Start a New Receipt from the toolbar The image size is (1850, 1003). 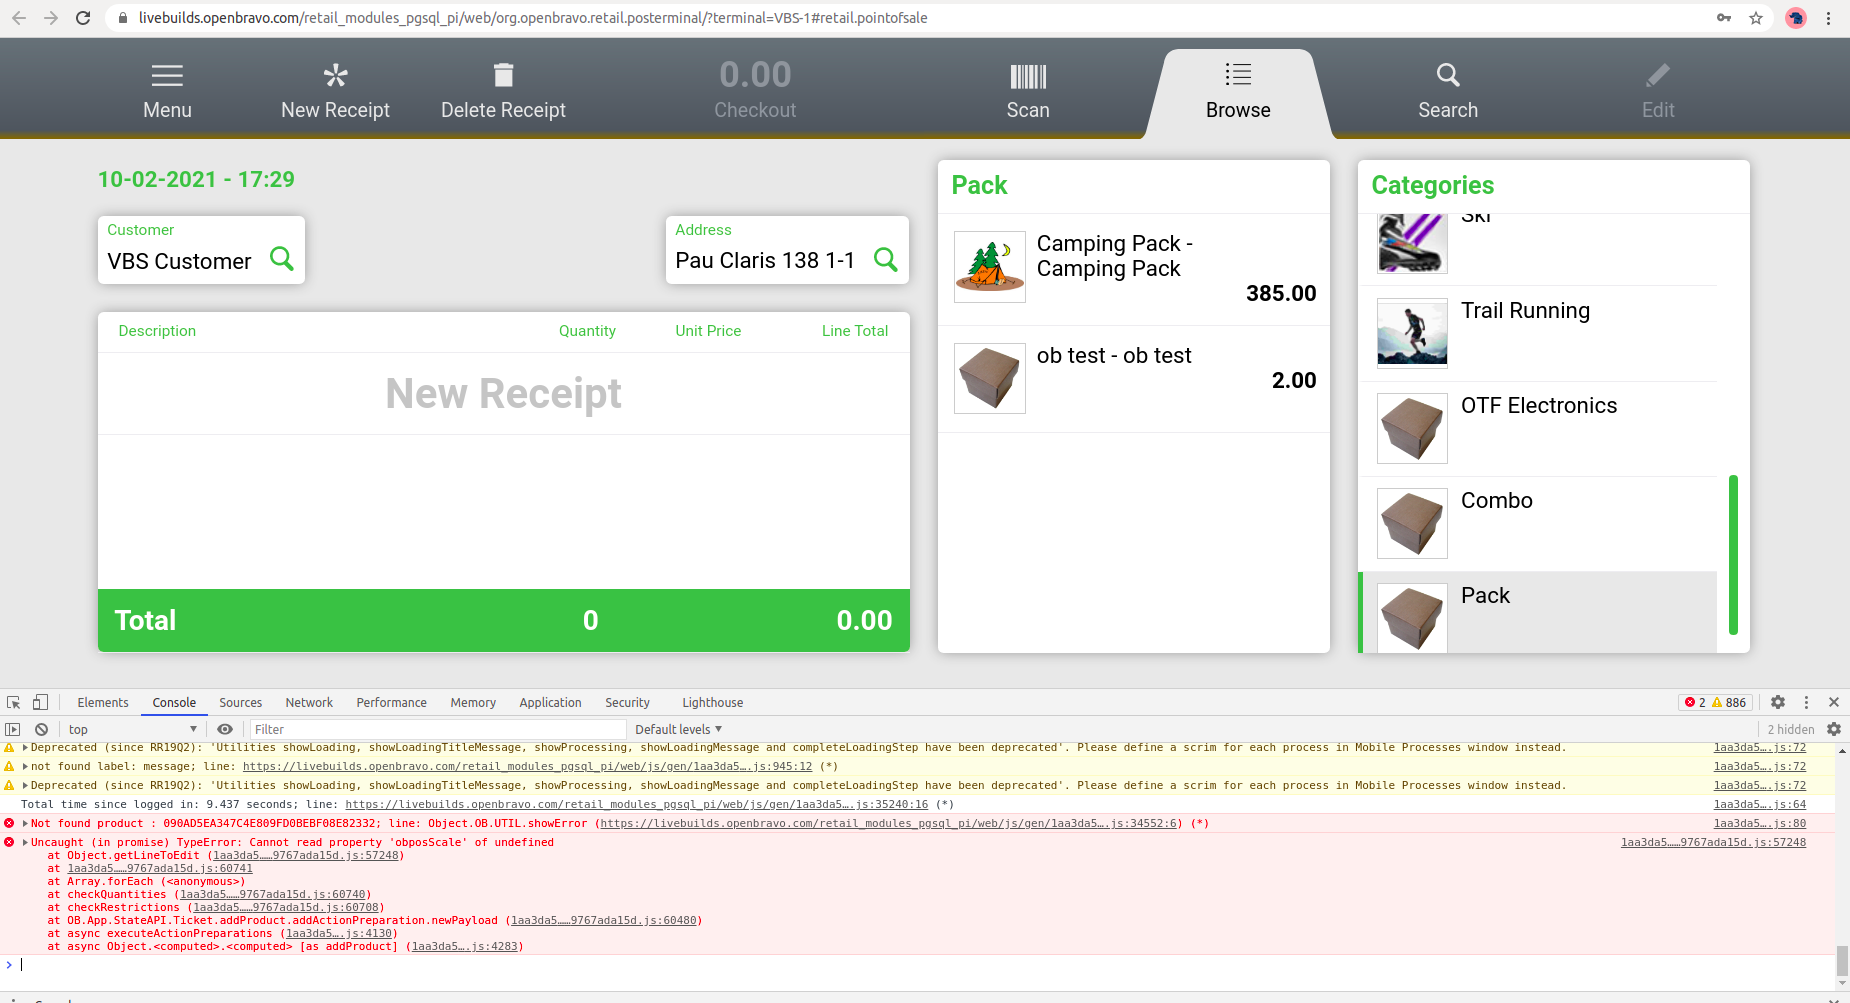(x=335, y=91)
